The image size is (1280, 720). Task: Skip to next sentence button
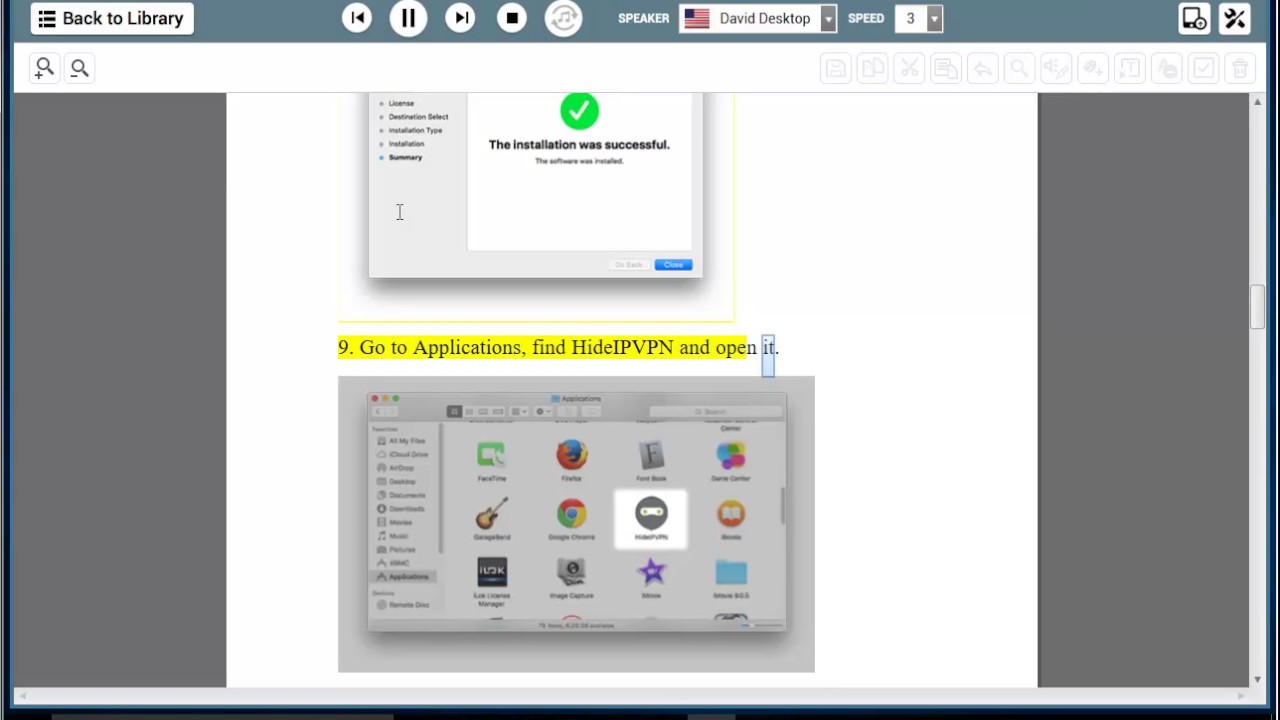[460, 18]
